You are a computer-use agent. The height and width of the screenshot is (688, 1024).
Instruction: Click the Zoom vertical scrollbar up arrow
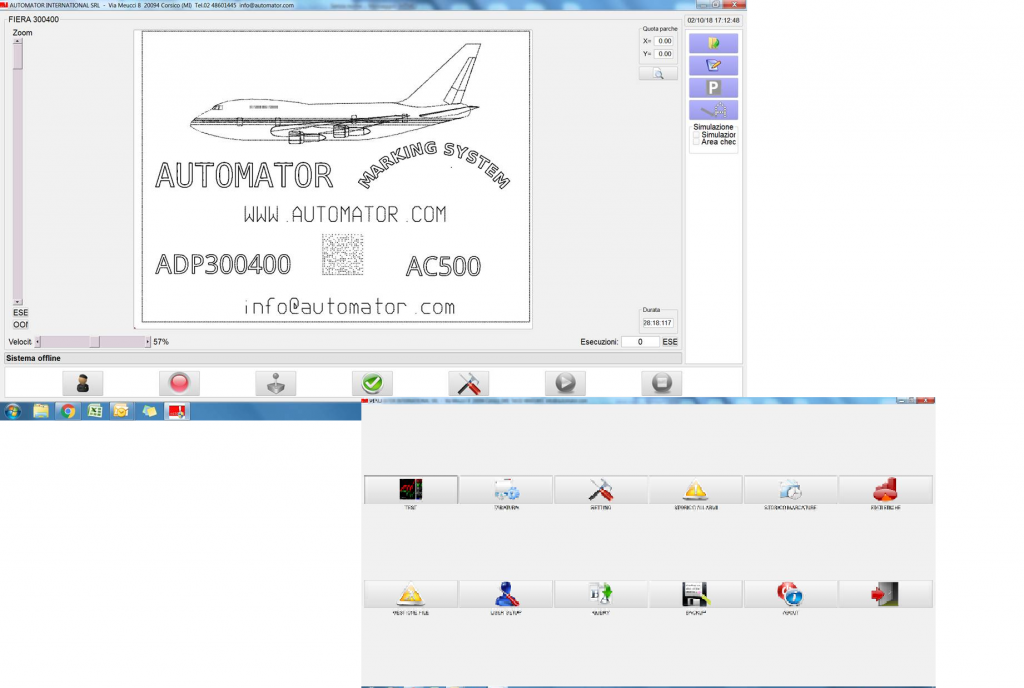tap(17, 41)
